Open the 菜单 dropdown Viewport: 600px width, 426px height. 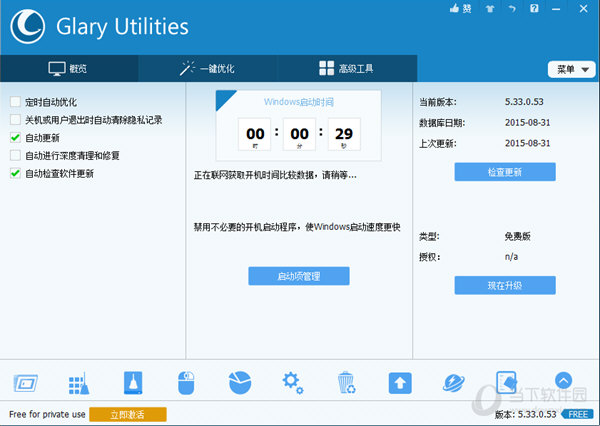572,69
